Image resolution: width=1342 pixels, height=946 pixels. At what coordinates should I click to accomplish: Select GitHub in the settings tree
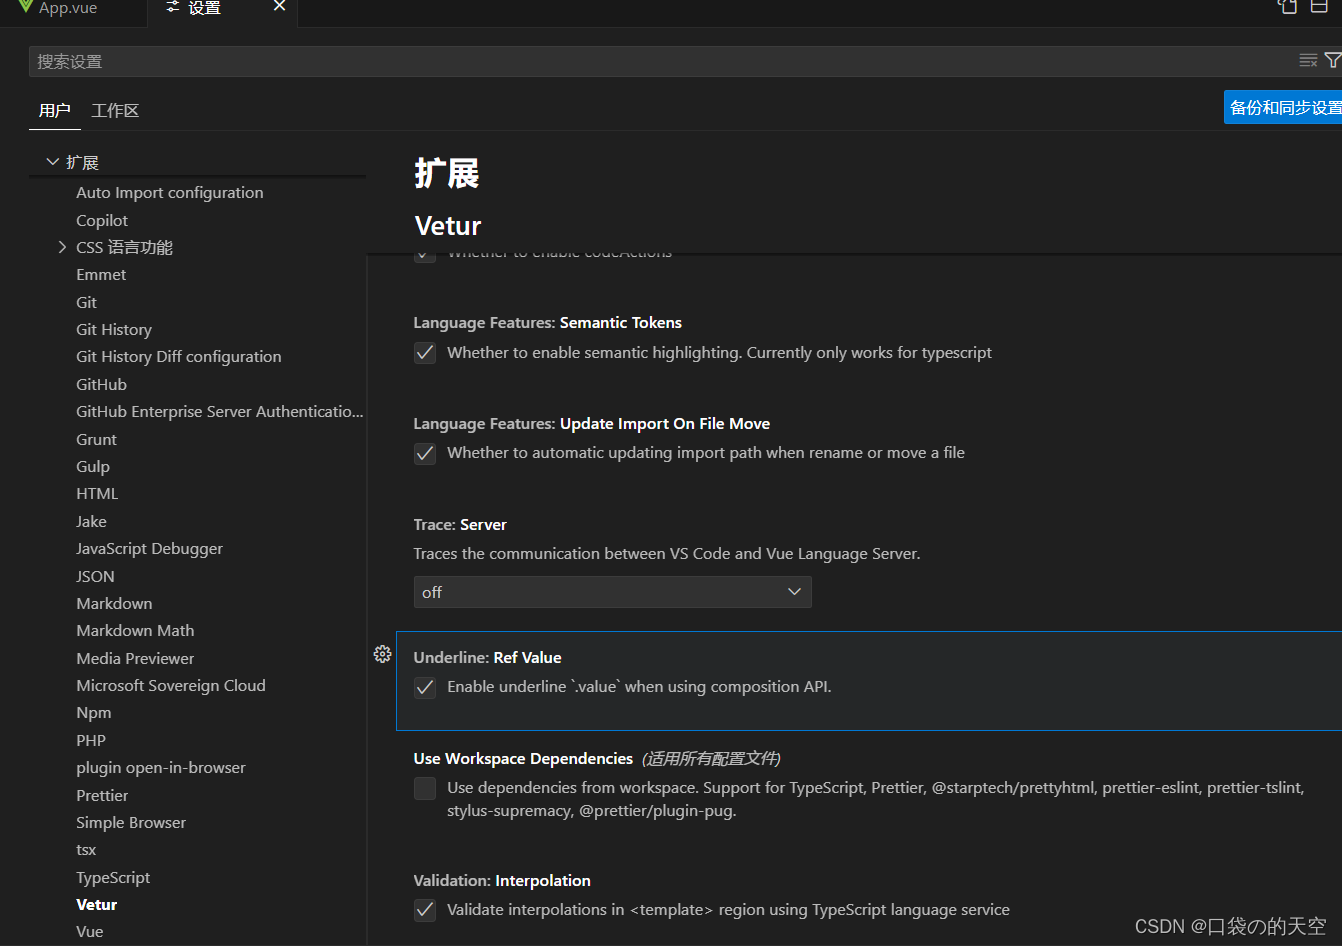[x=101, y=384]
